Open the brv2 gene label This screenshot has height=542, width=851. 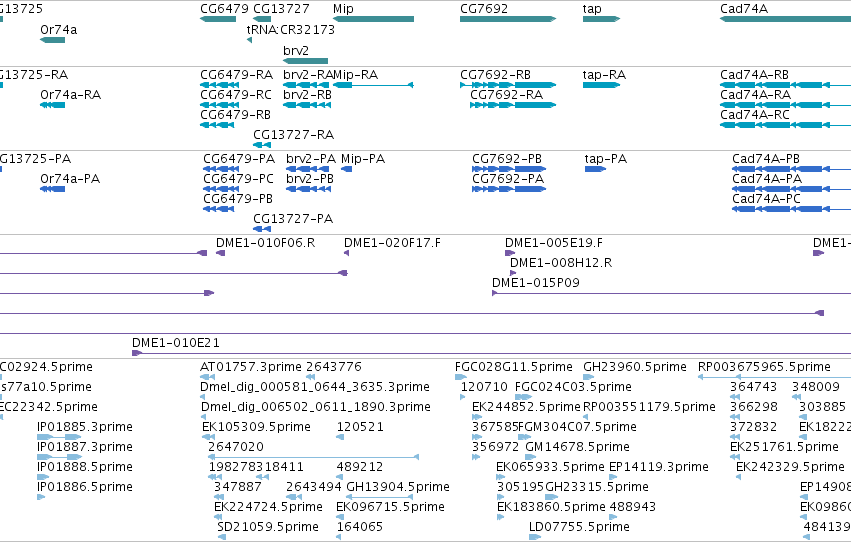296,50
